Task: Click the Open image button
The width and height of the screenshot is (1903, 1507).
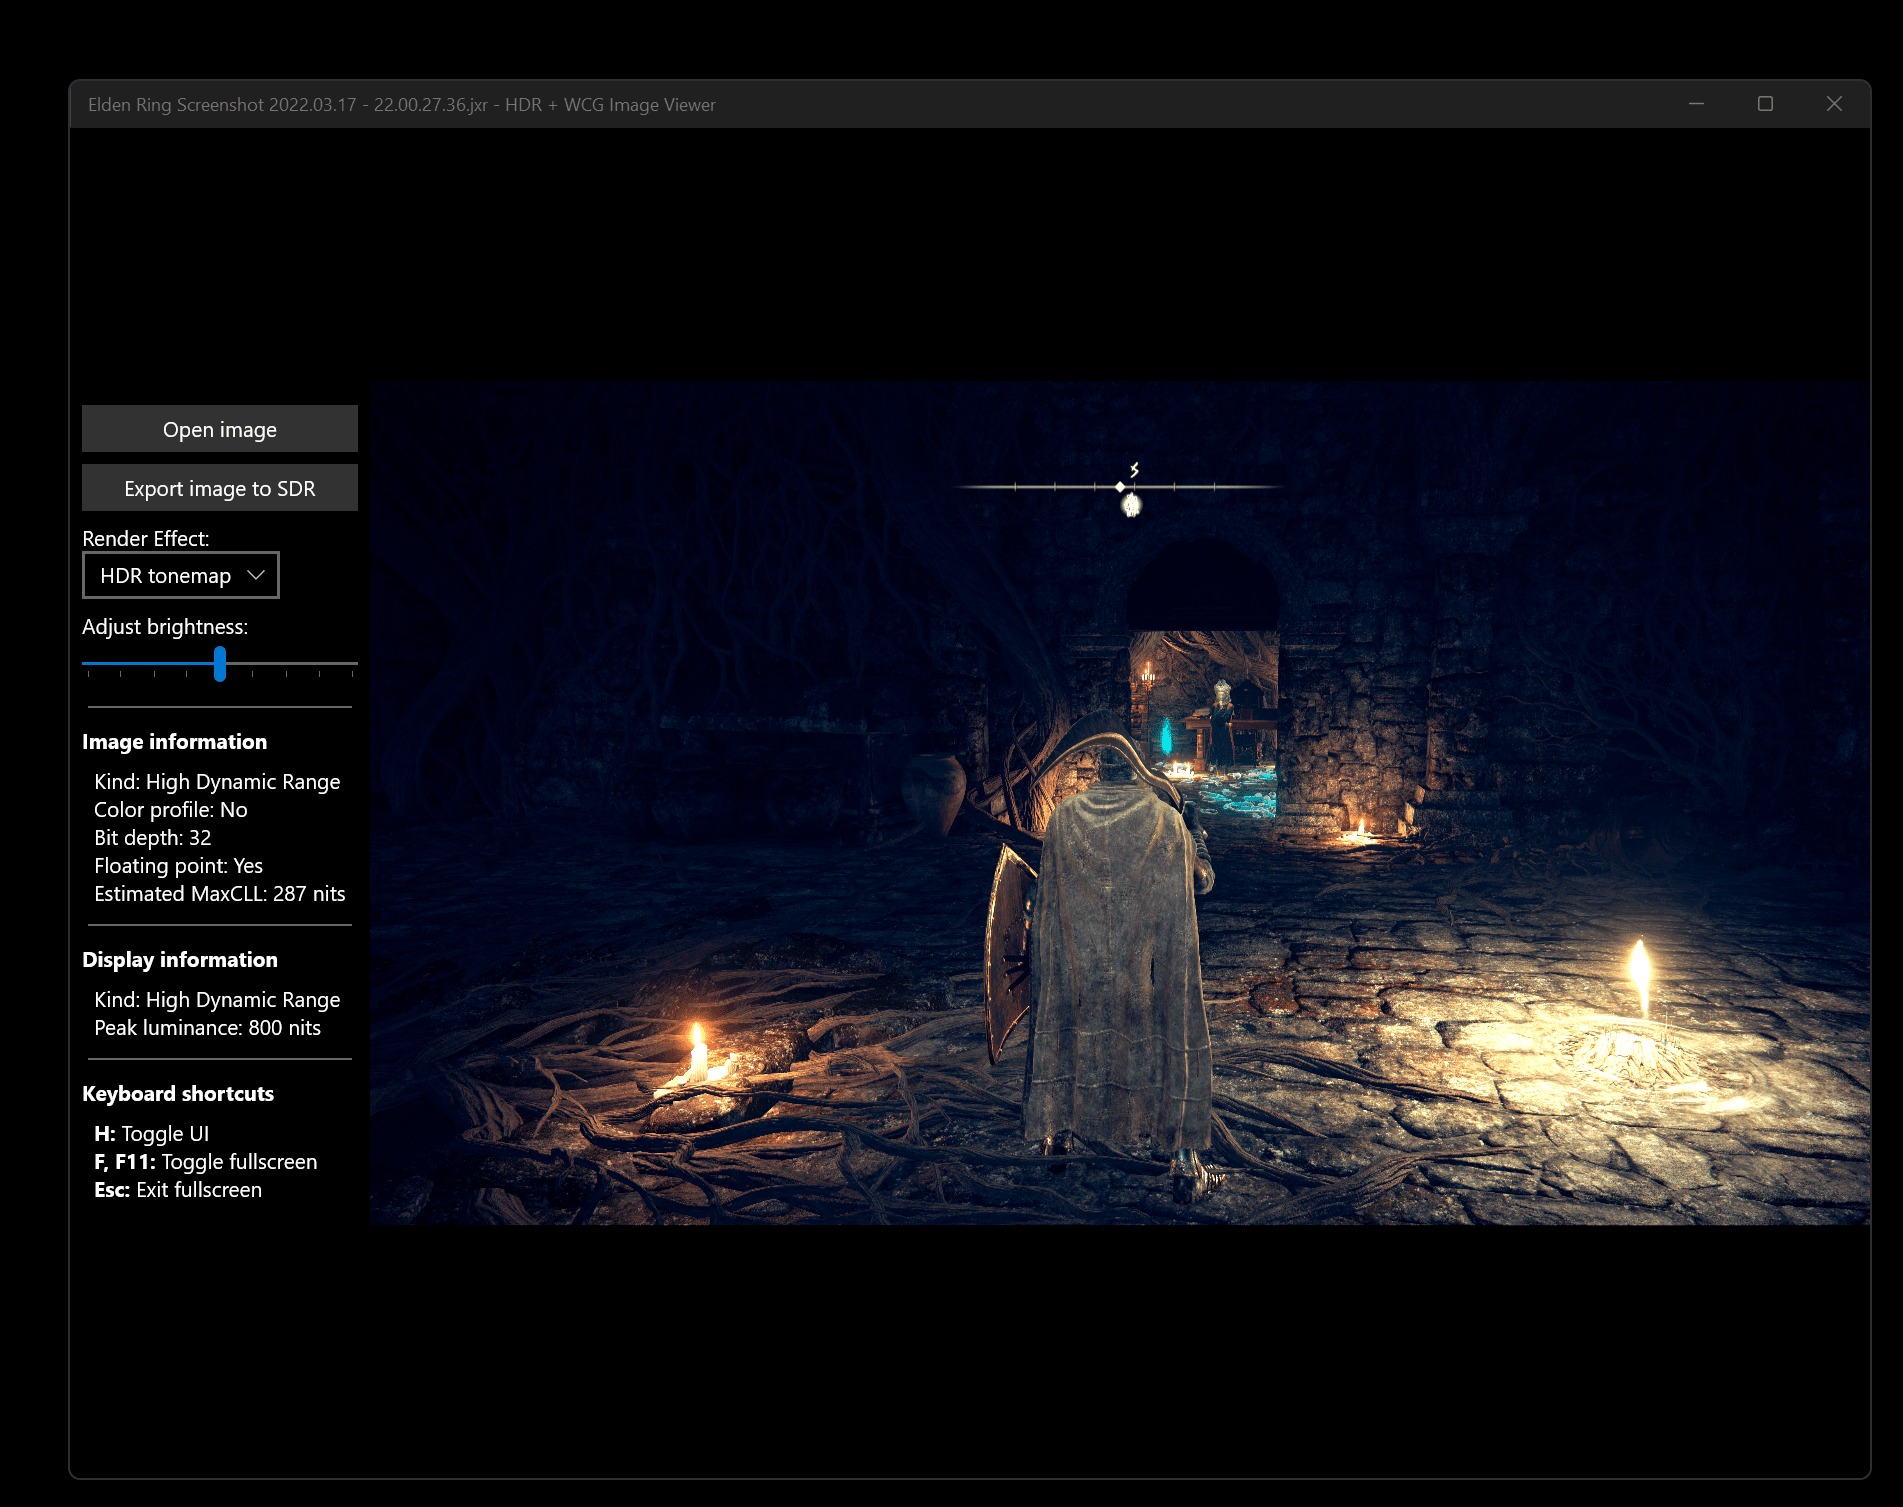Action: [x=220, y=429]
